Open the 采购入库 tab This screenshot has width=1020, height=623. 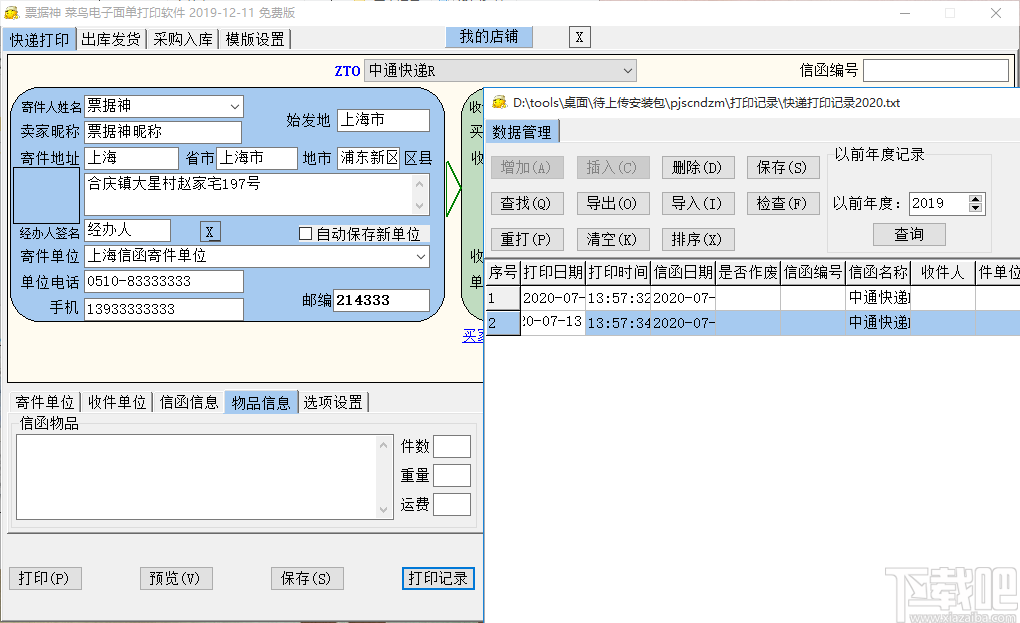point(183,40)
